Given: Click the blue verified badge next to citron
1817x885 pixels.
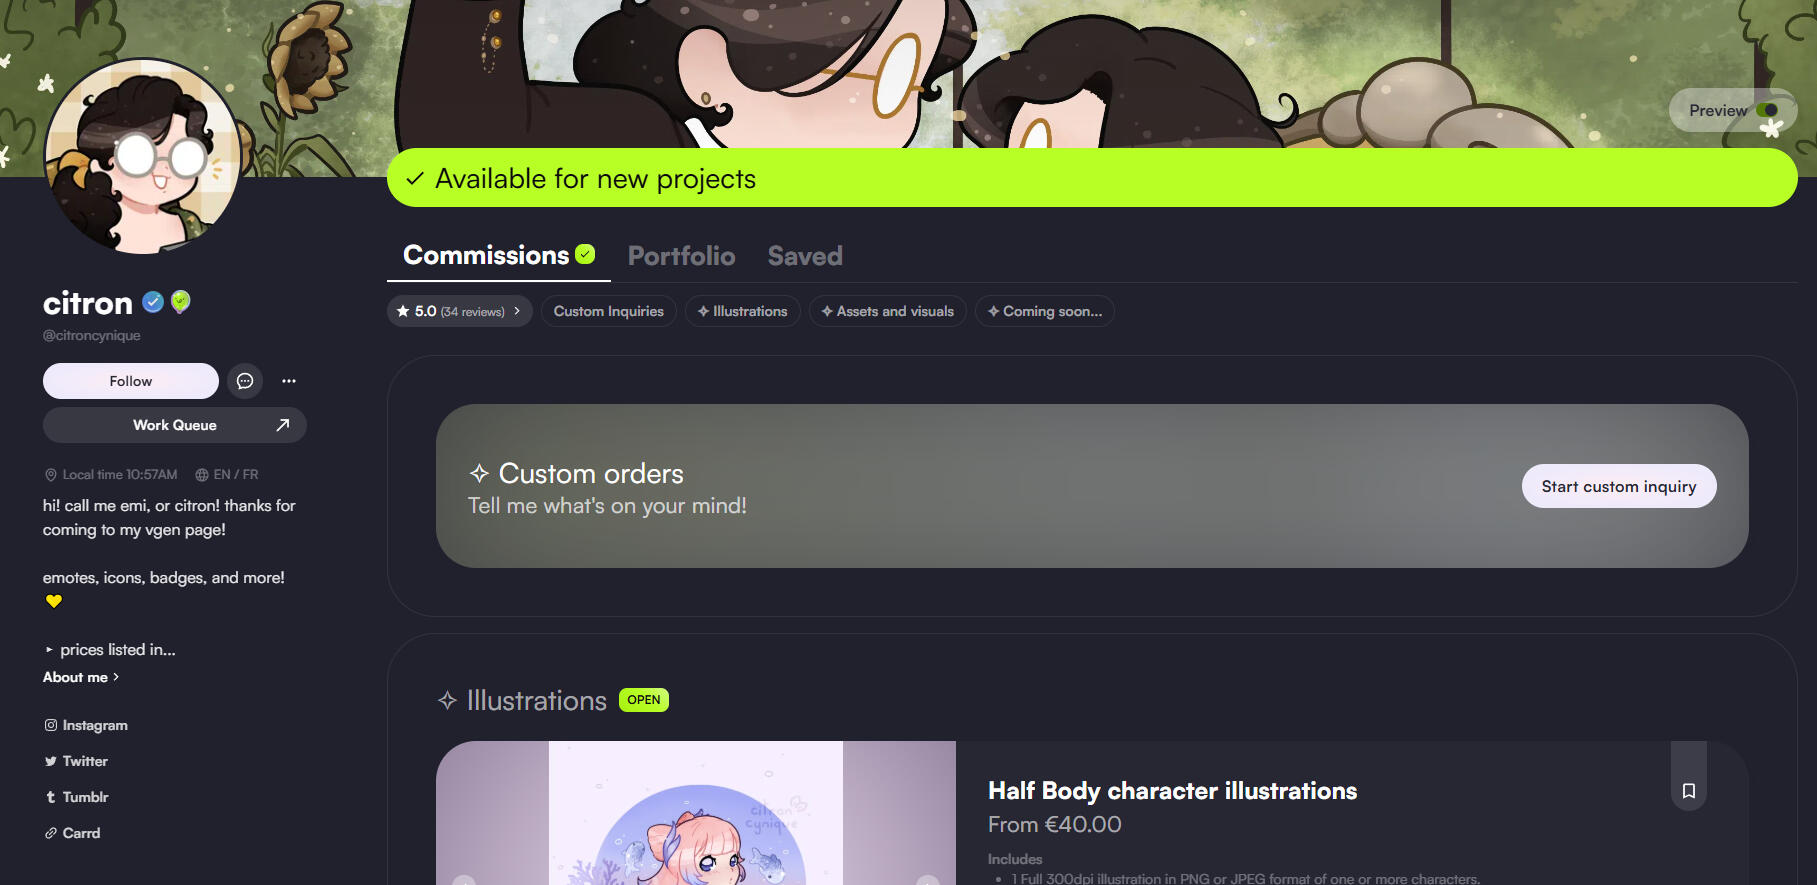Looking at the screenshot, I should [x=153, y=302].
